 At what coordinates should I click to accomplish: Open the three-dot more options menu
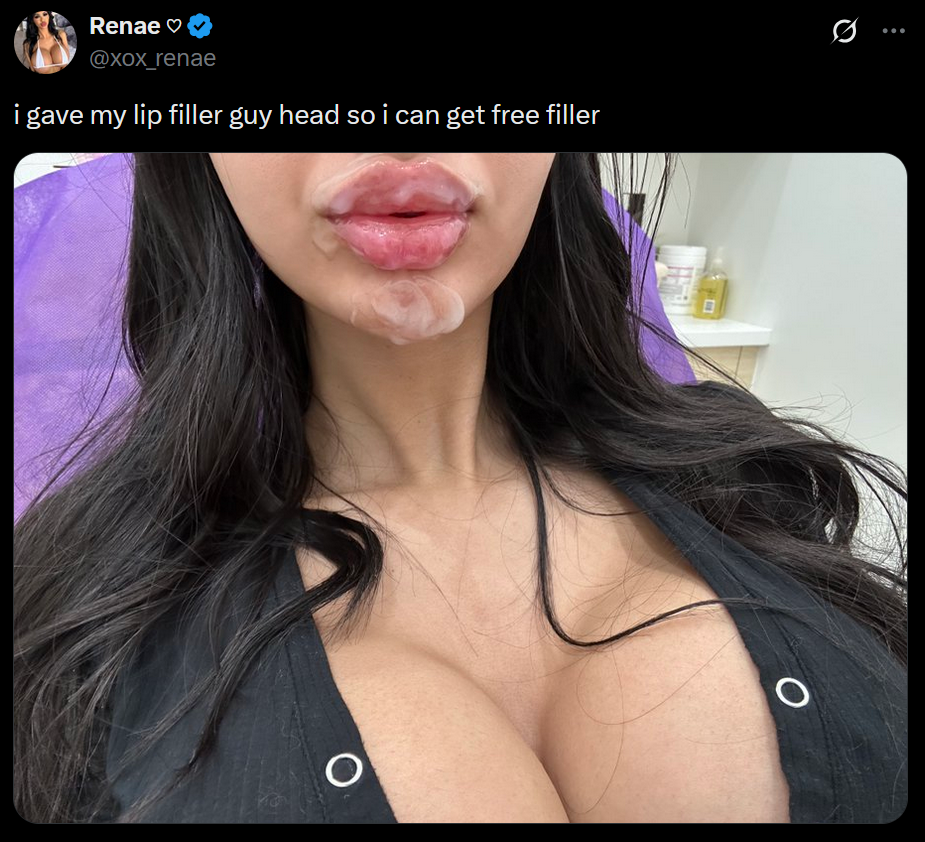click(x=893, y=31)
